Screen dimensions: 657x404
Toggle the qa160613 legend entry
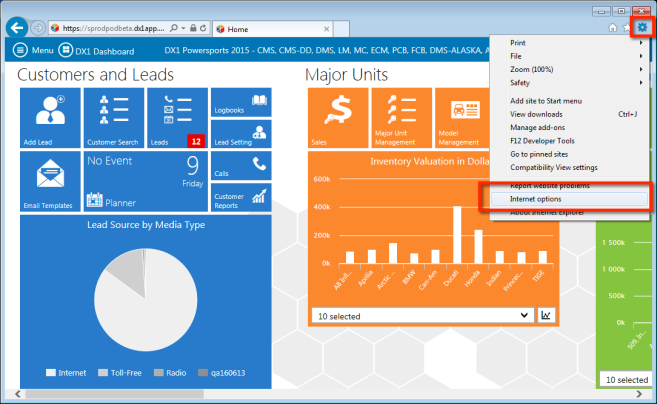(x=222, y=373)
